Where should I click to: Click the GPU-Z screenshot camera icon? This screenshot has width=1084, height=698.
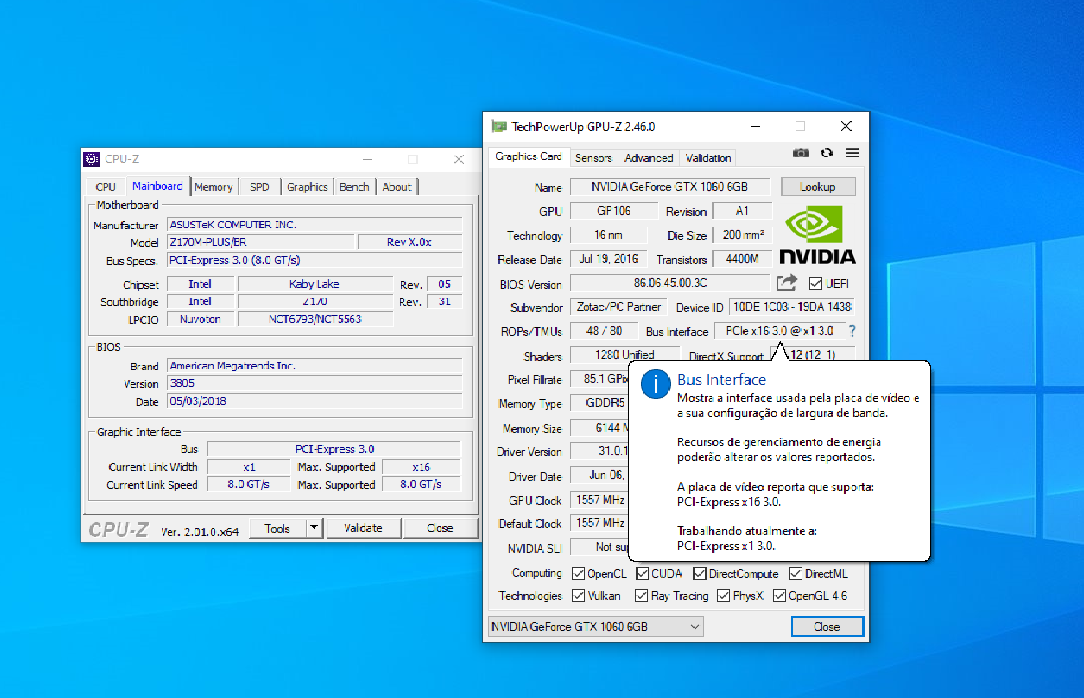(801, 153)
